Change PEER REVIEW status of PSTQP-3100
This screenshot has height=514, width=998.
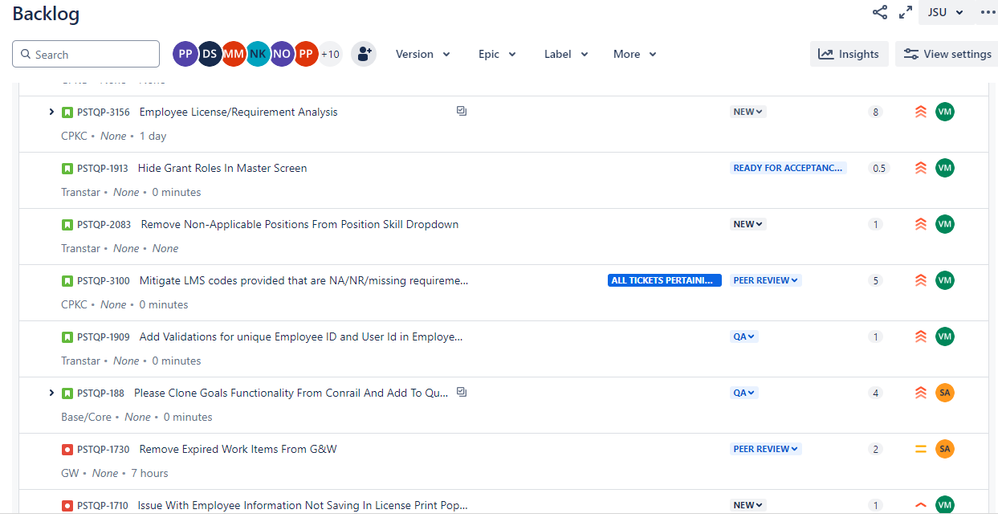pyautogui.click(x=766, y=281)
